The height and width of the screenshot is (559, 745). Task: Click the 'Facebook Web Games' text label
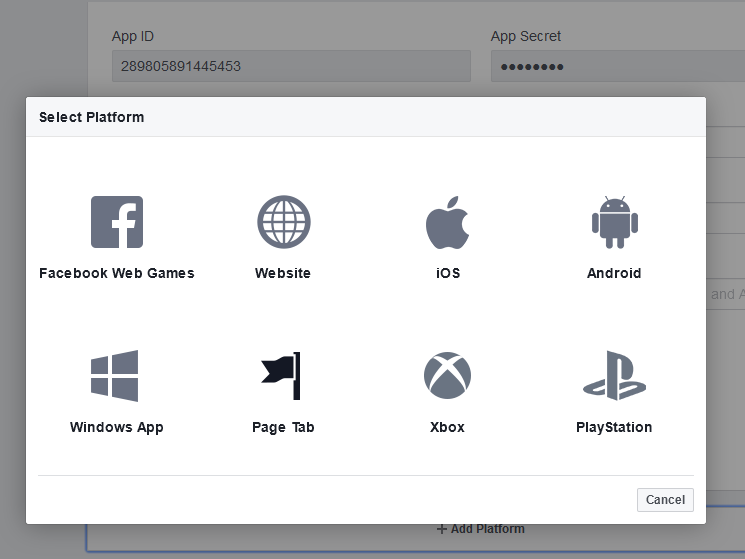click(x=117, y=273)
